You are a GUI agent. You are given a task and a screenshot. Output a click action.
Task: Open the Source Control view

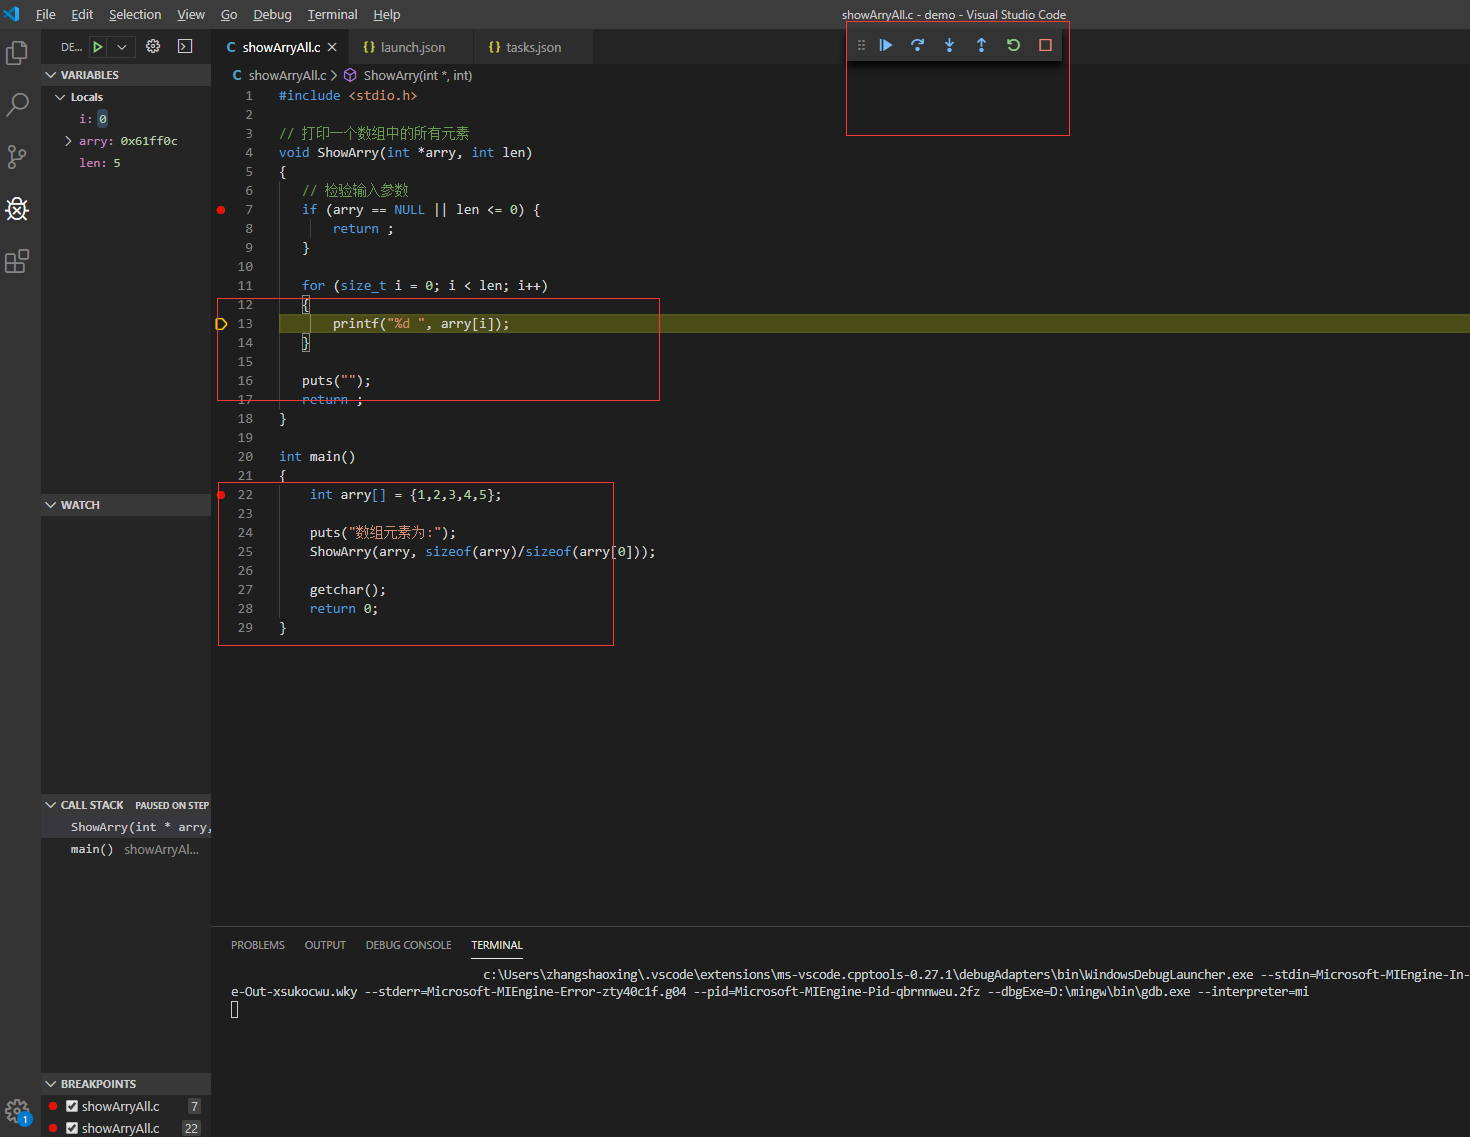[x=17, y=157]
